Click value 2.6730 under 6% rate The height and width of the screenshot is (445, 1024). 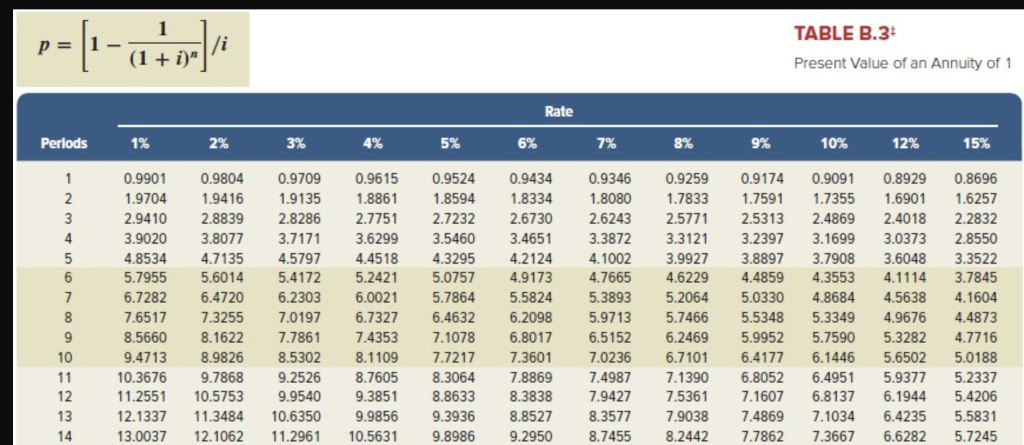click(530, 217)
